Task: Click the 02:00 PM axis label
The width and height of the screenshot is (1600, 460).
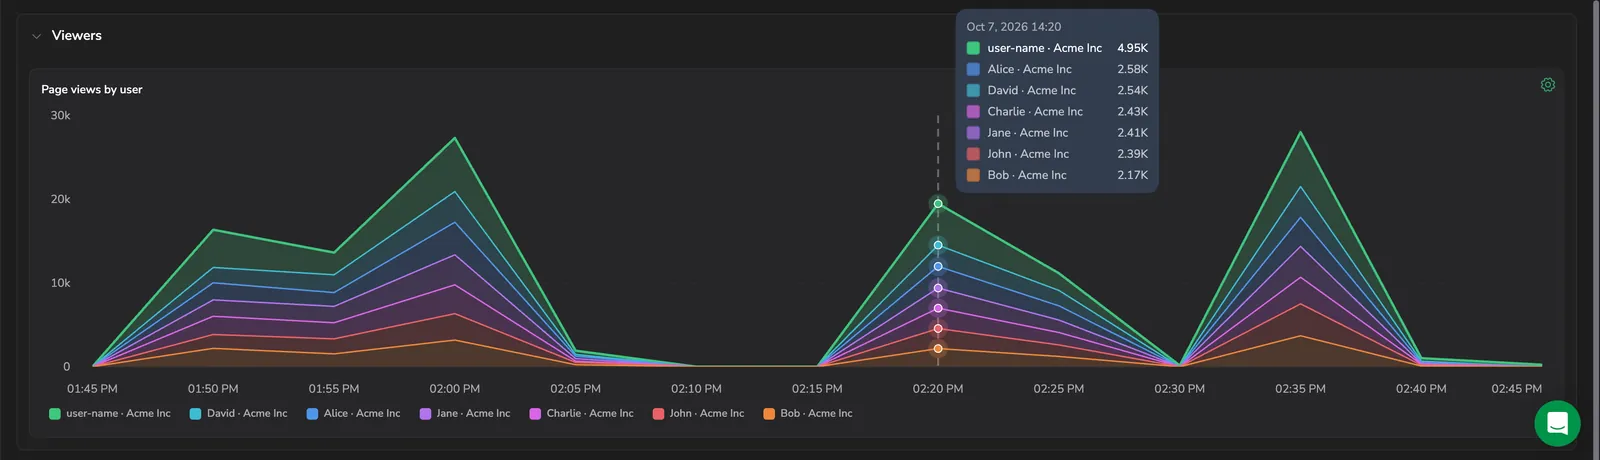Action: pos(455,389)
